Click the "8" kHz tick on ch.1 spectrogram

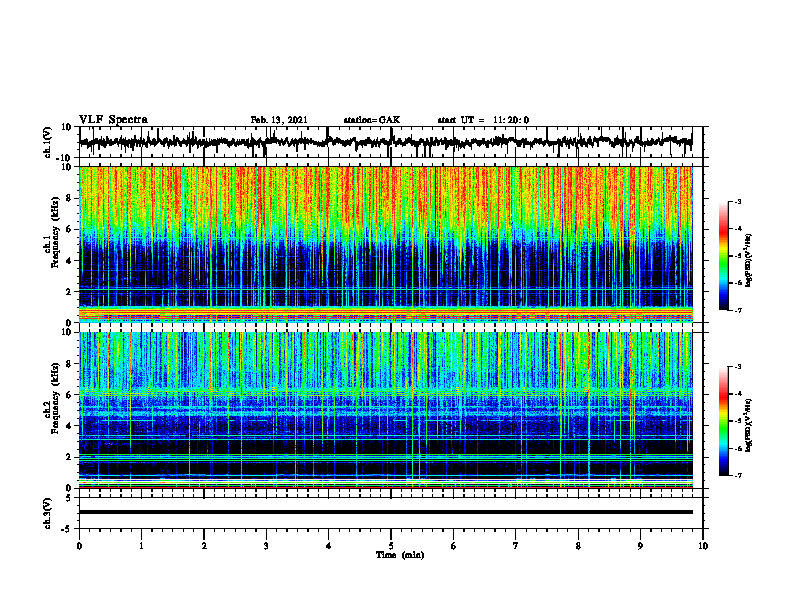(70, 198)
